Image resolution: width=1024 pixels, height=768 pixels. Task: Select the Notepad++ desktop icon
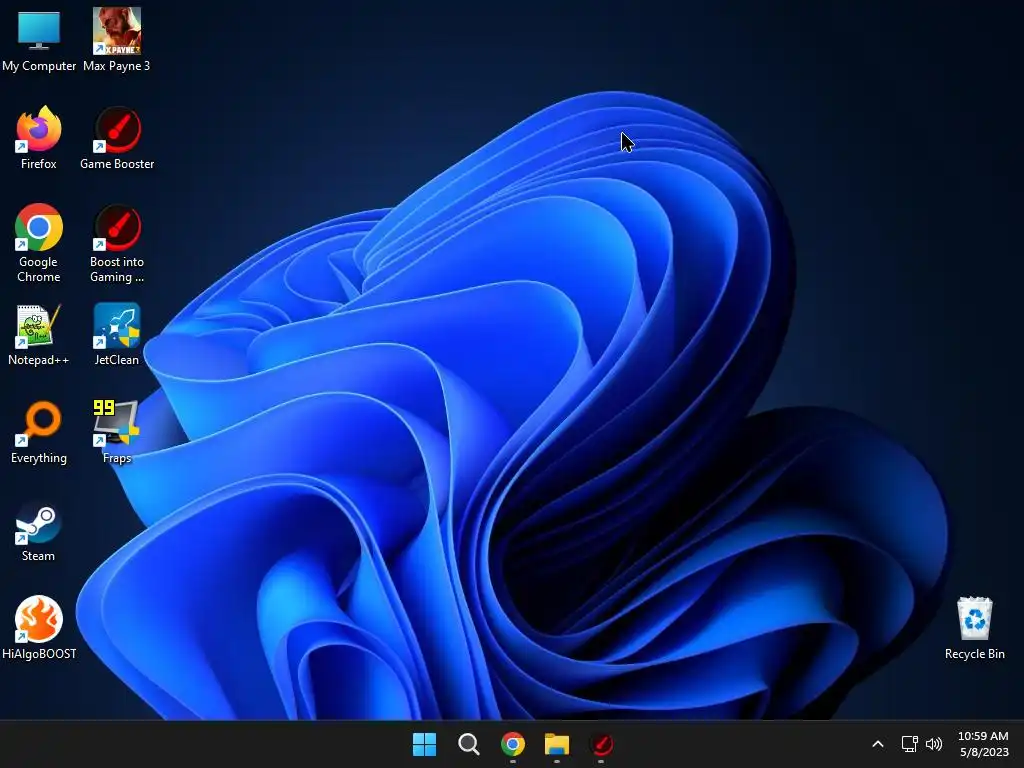39,334
